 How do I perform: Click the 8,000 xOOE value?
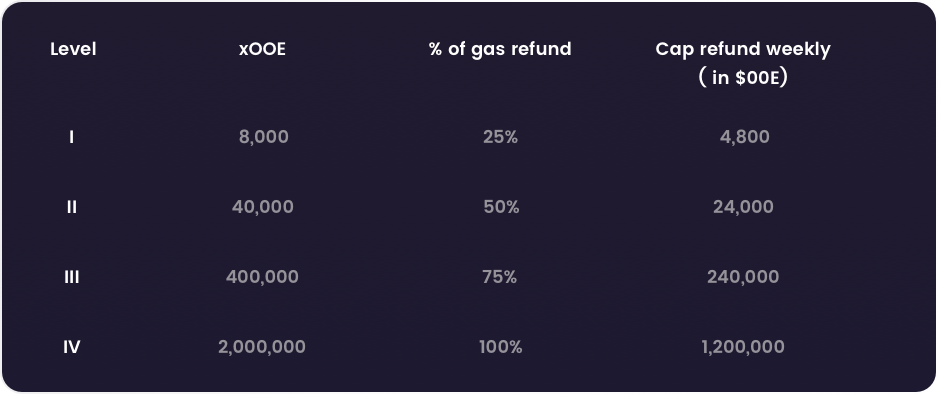(263, 137)
